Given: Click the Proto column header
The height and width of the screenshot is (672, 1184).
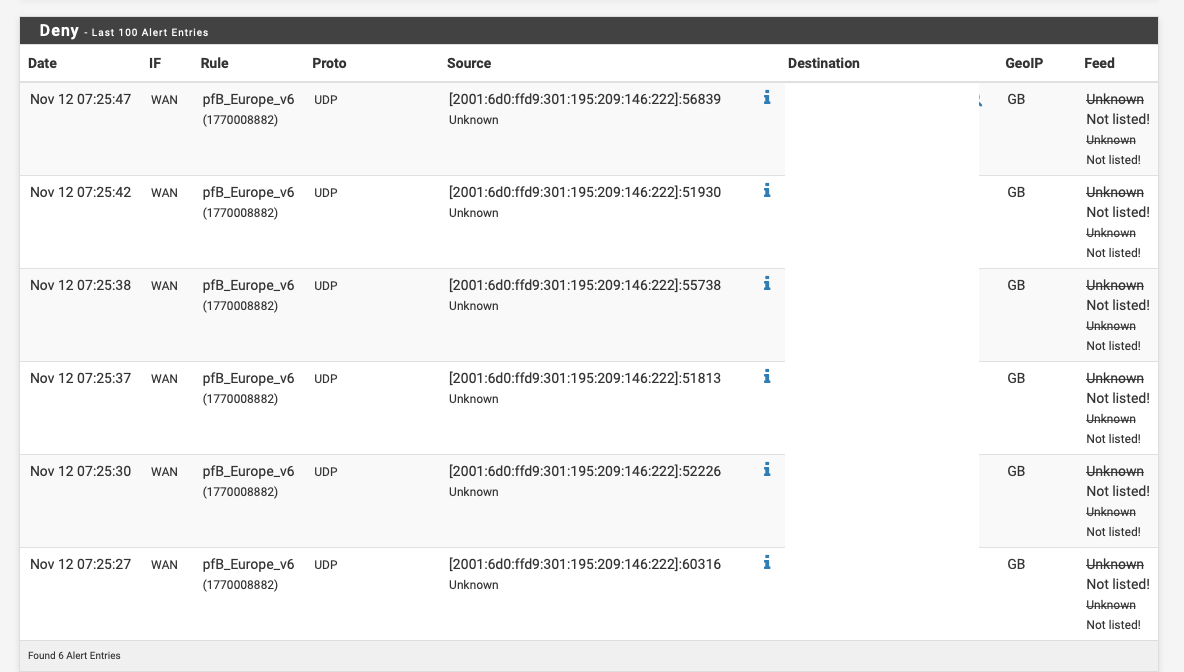Looking at the screenshot, I should [329, 63].
